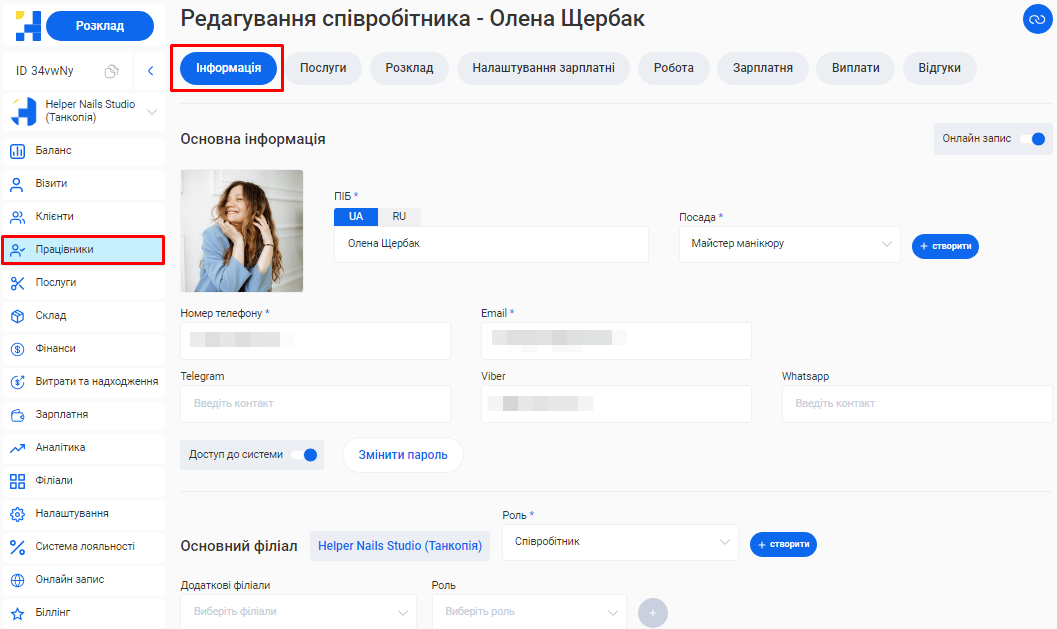Expand the Посада dropdown
Viewport: 1057px width, 629px height.
pyautogui.click(x=789, y=244)
